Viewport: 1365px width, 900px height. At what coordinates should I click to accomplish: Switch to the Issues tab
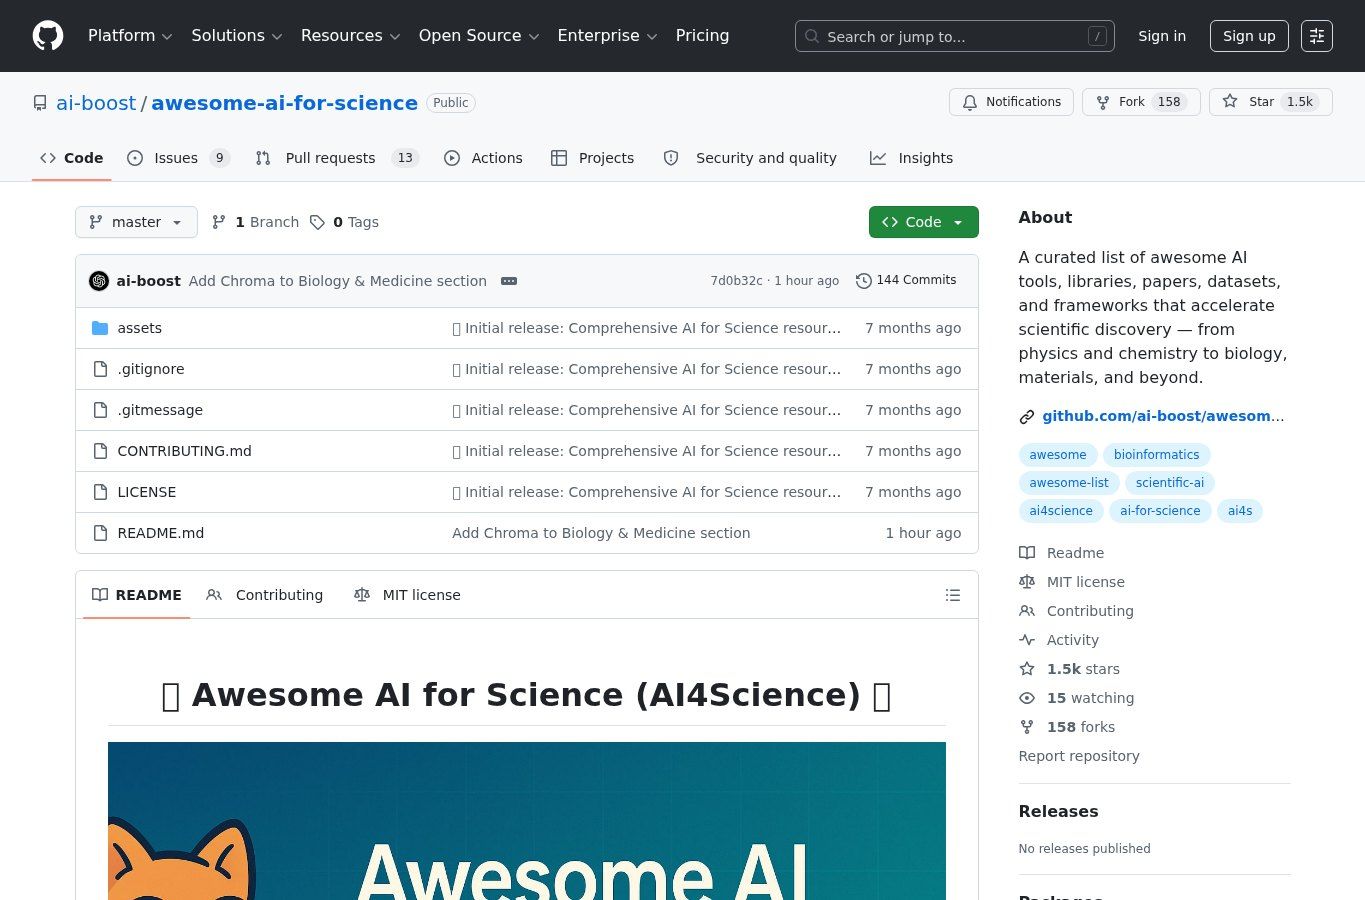pos(179,158)
